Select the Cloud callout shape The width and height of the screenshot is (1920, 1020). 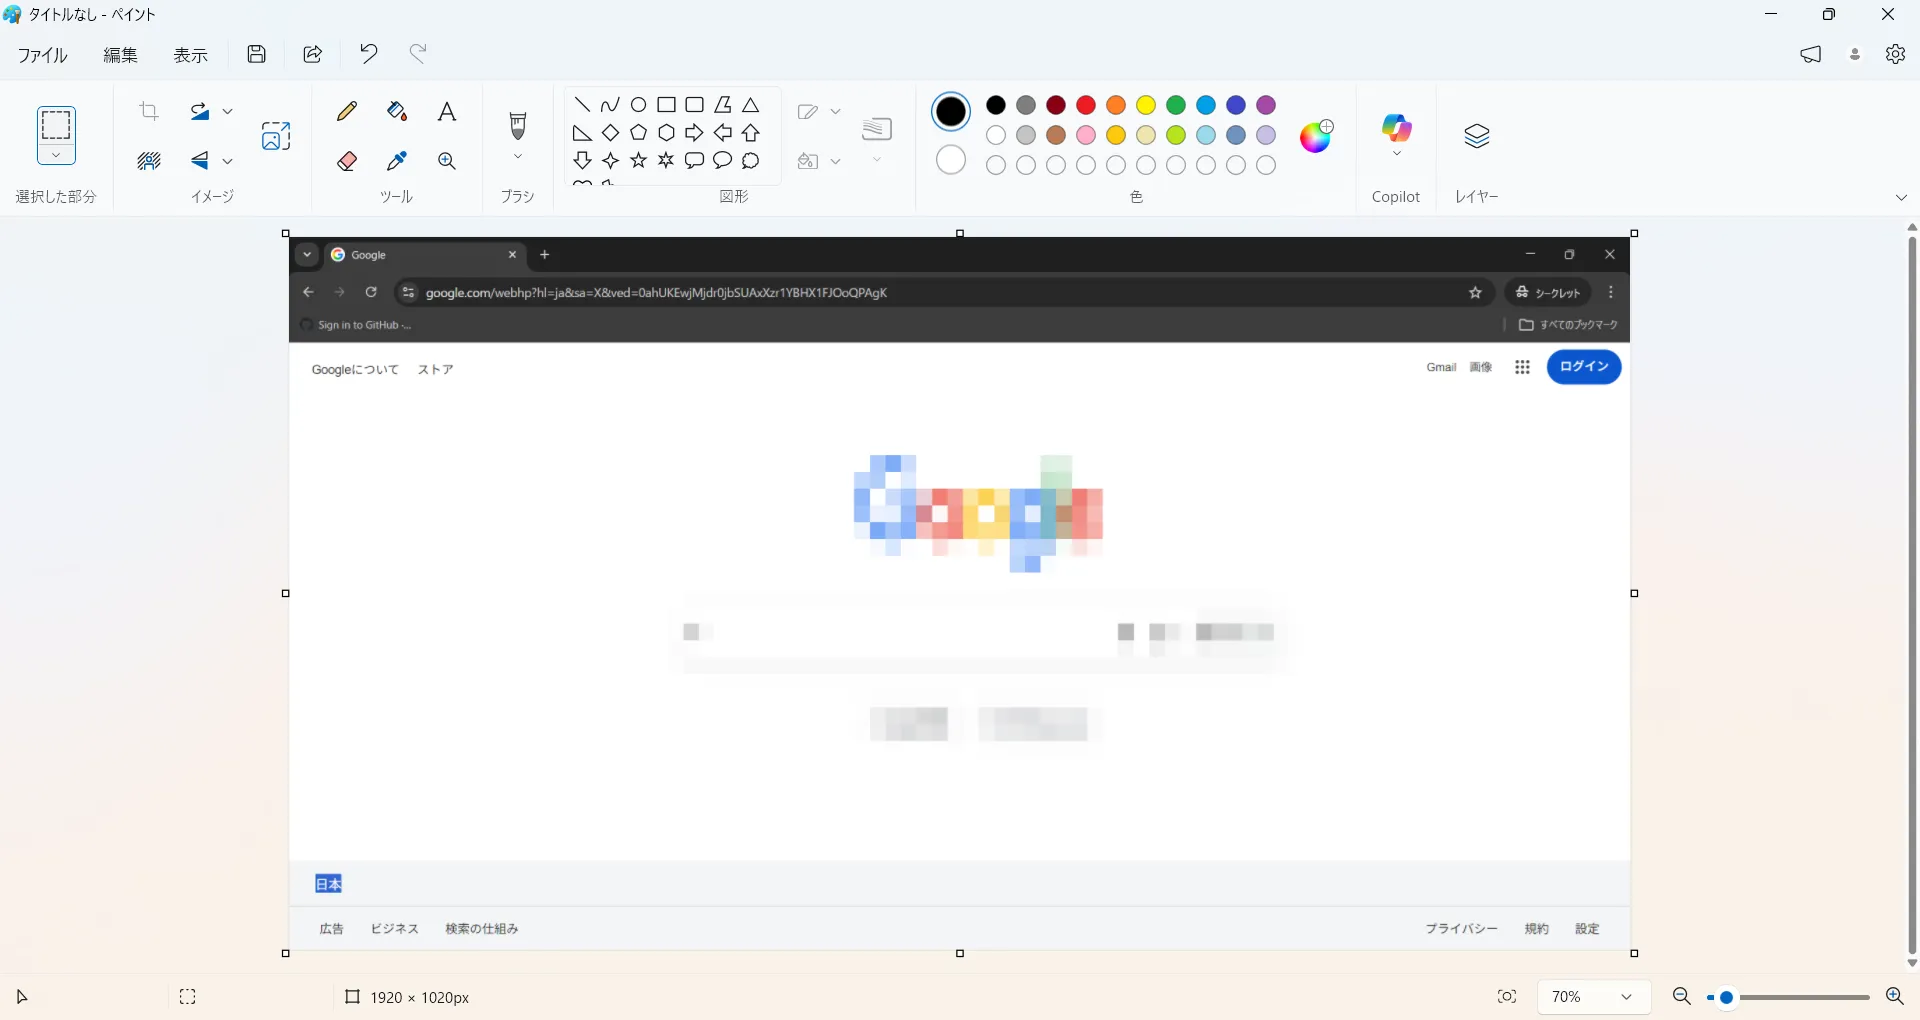[x=750, y=160]
